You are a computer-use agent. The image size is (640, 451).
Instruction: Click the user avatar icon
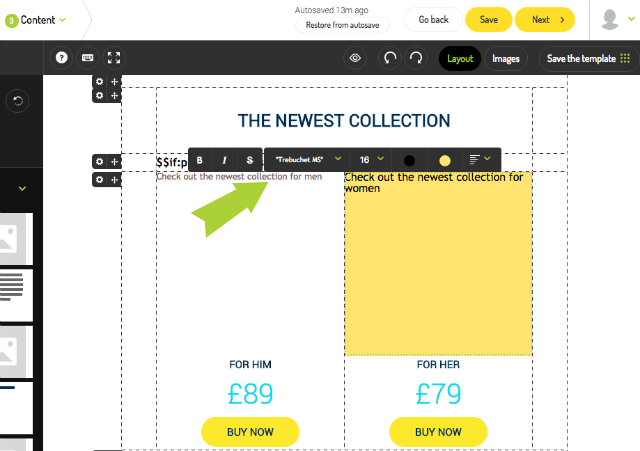[610, 20]
